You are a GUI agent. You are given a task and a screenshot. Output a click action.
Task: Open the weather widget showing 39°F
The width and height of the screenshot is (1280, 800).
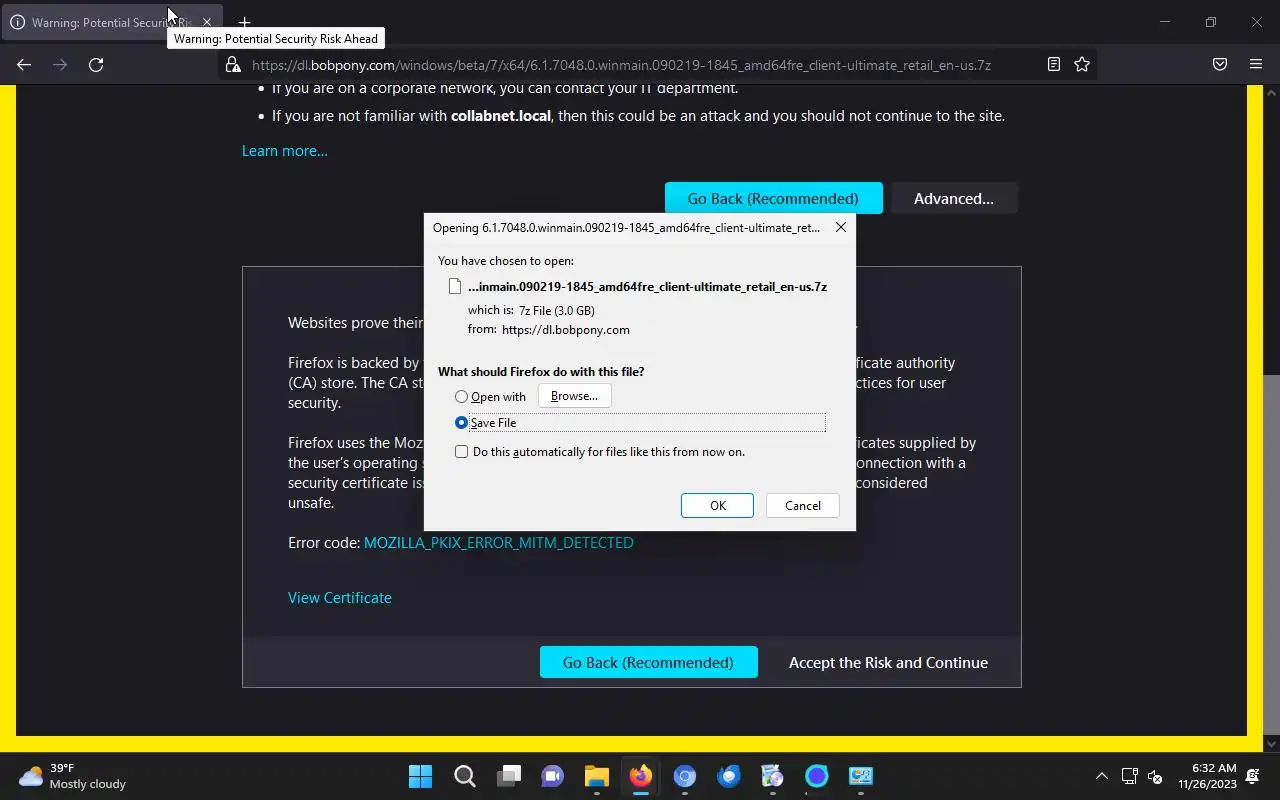tap(72, 776)
